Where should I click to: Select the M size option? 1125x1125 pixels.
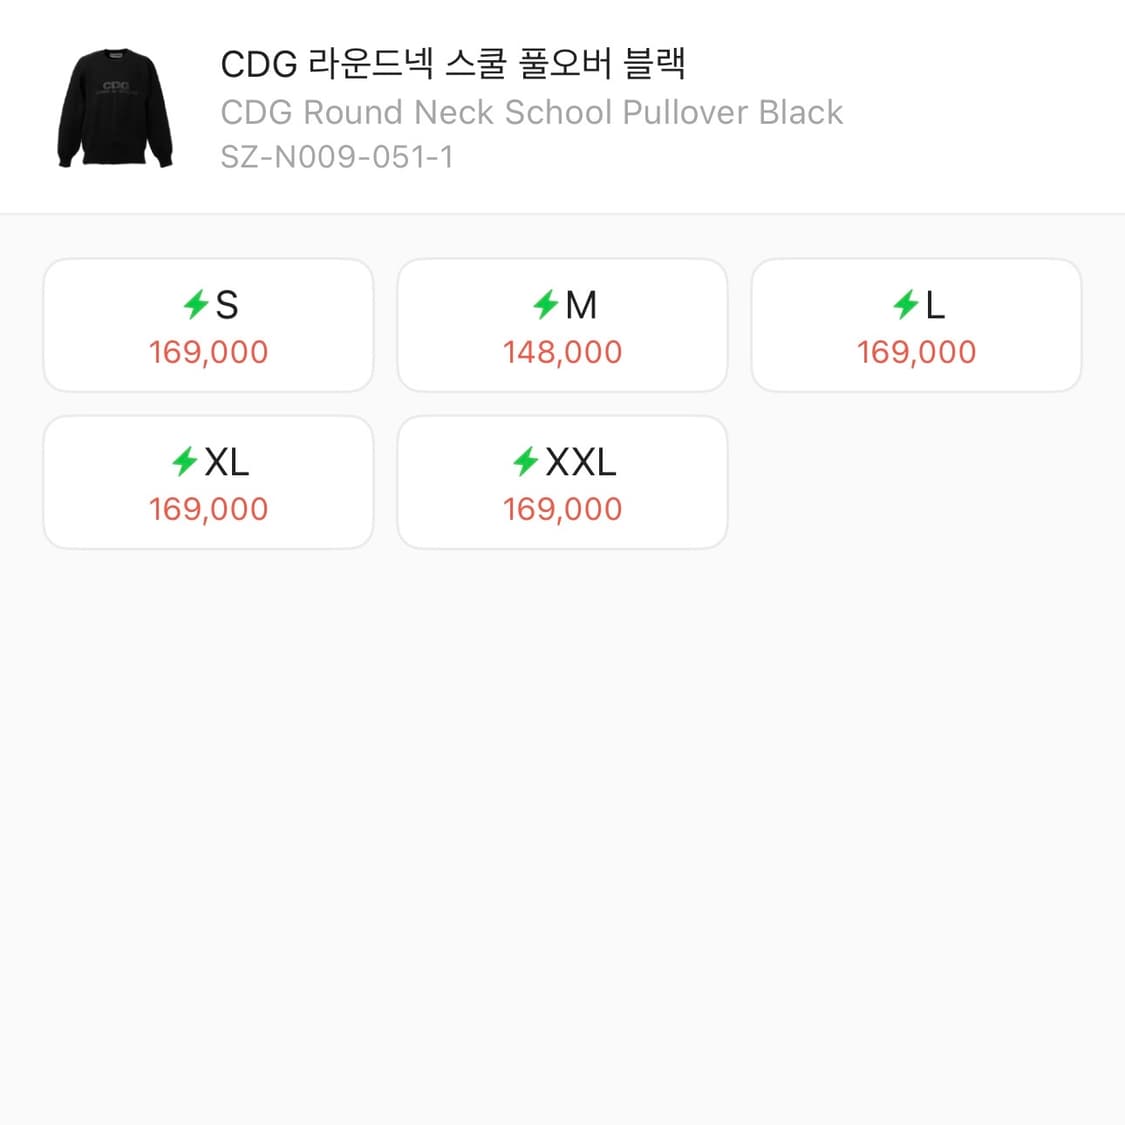pos(562,324)
